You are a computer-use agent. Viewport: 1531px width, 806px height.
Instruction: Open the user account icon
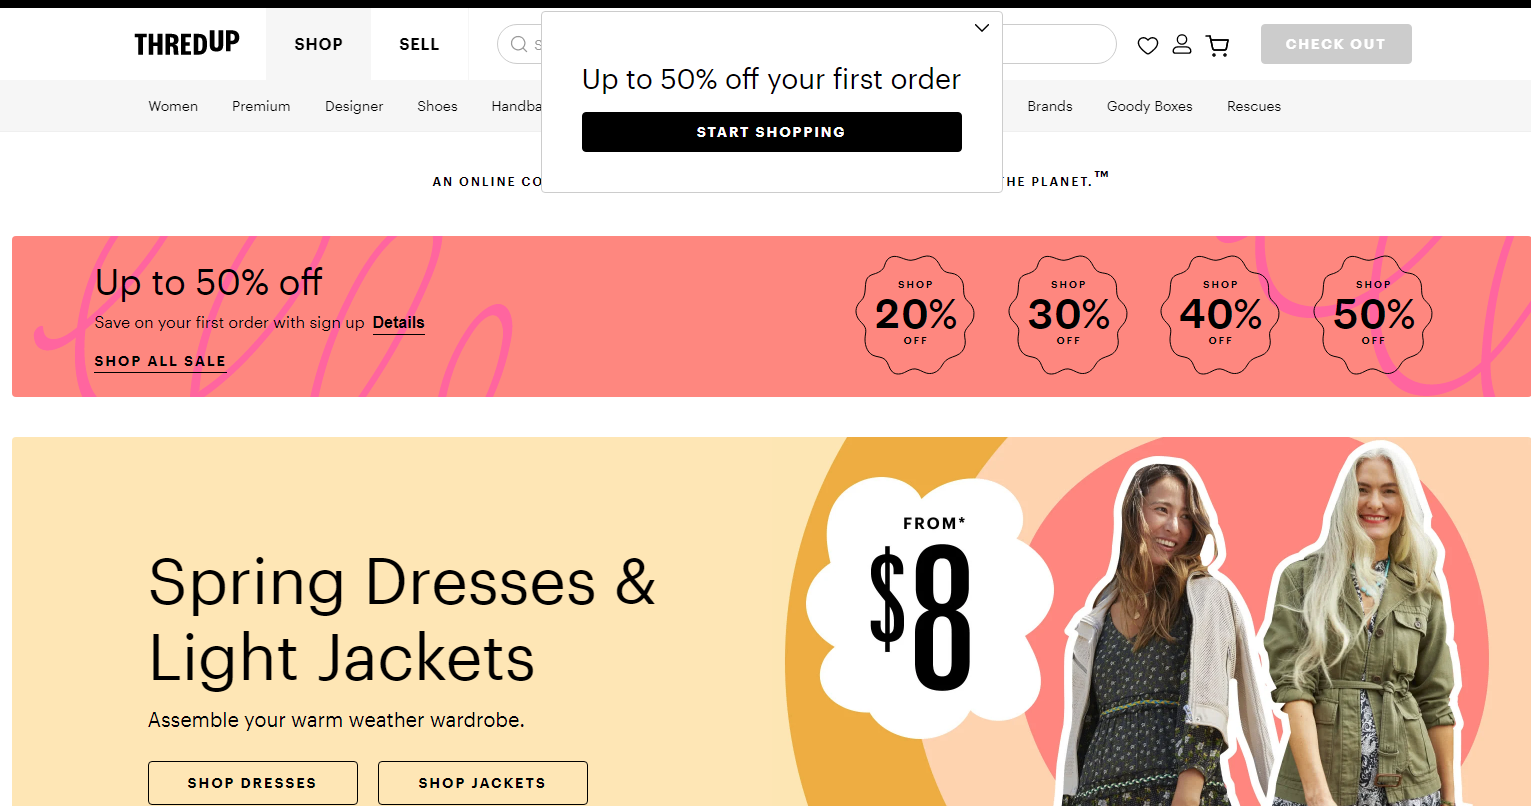(1182, 44)
